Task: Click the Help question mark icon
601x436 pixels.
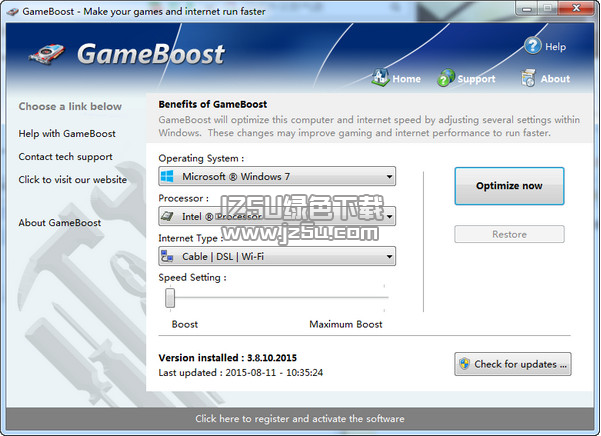Action: 532,46
